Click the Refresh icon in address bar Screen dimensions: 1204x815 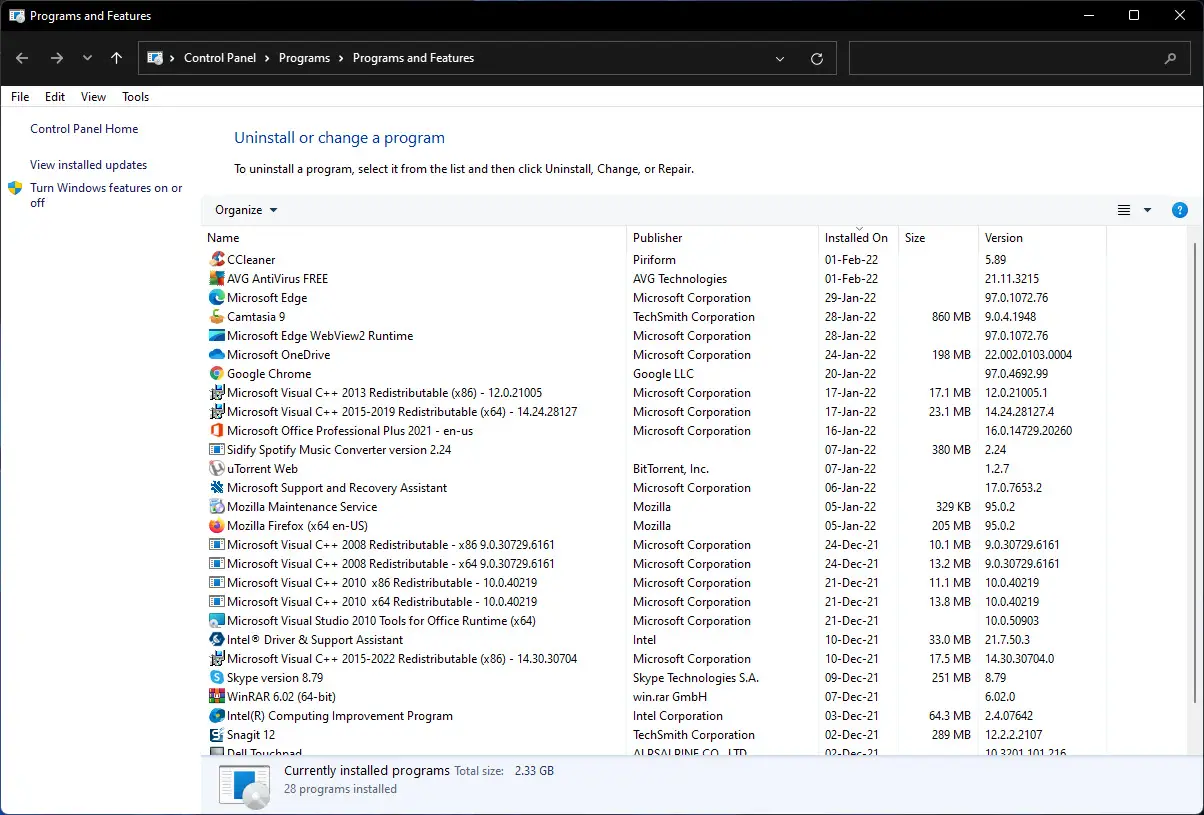pos(817,59)
